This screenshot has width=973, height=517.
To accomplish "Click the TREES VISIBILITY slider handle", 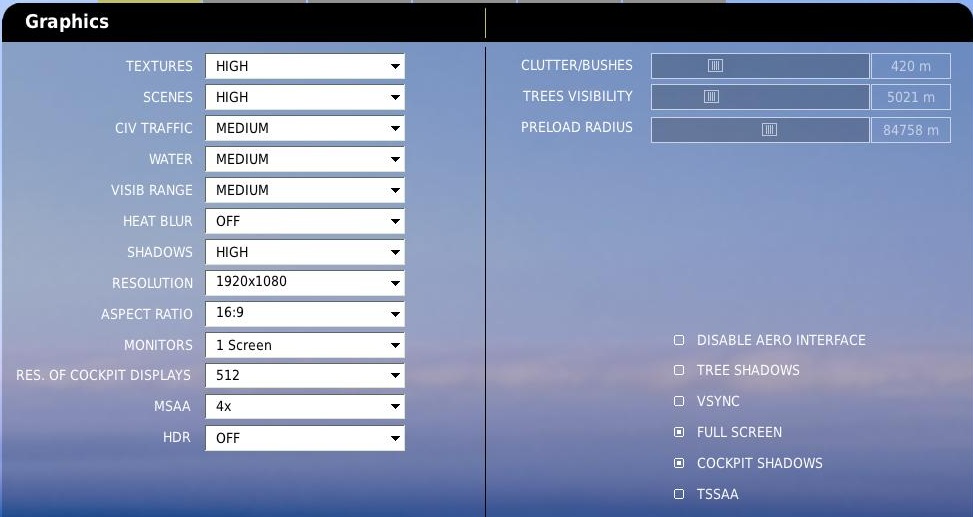I will point(711,97).
